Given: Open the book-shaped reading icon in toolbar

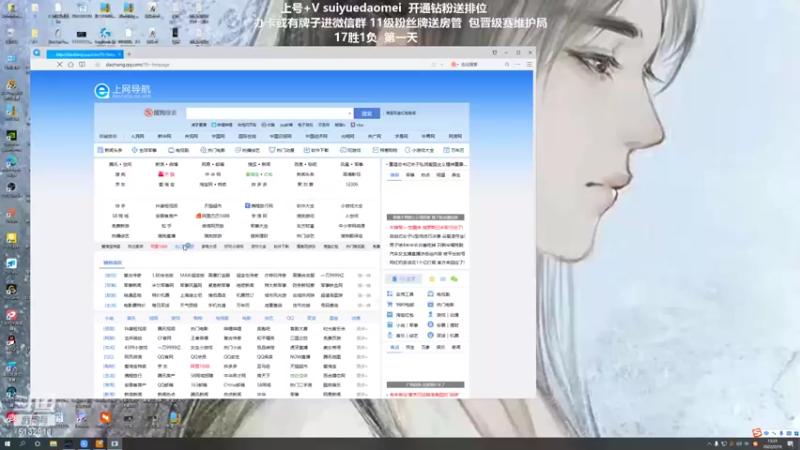Looking at the screenshot, I should (x=82, y=65).
